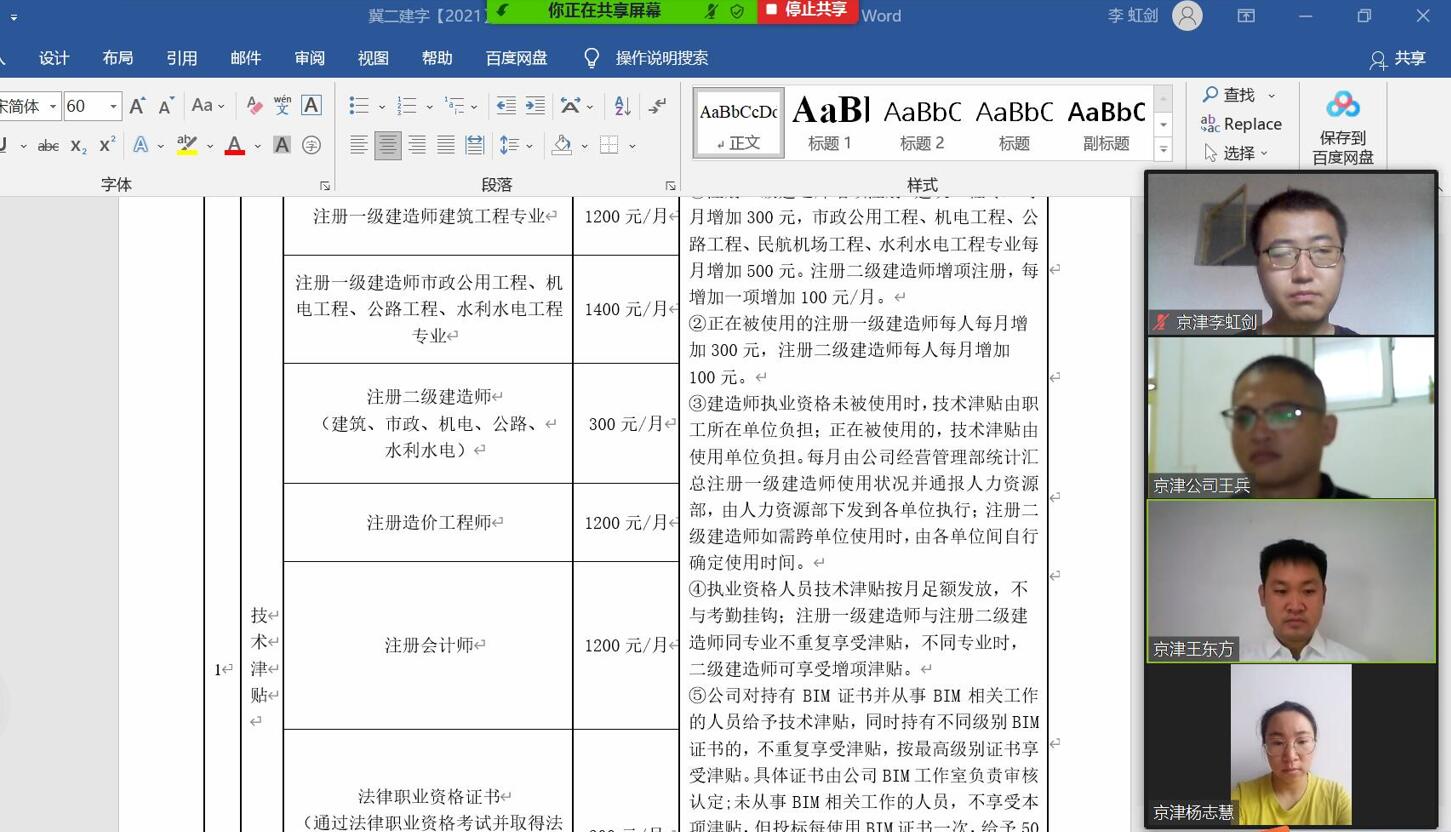Click the phonetic guide wén icon
The width and height of the screenshot is (1451, 832).
tap(282, 106)
